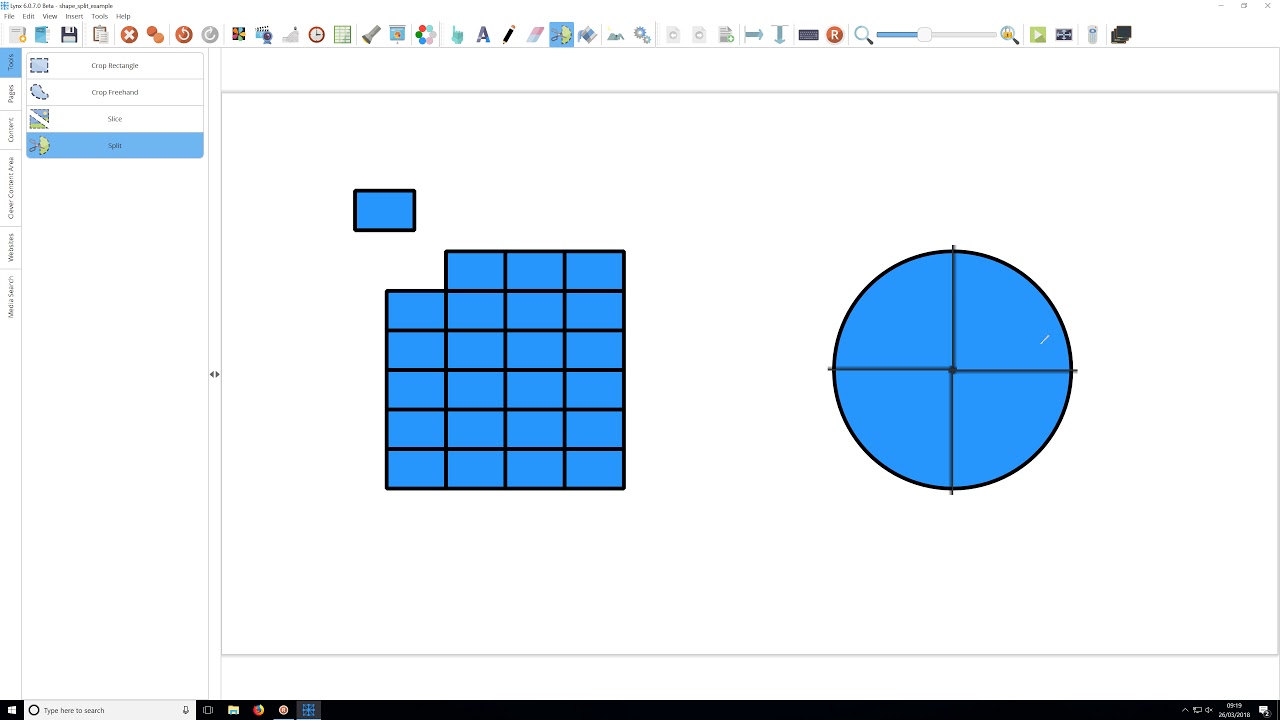1280x720 pixels.
Task: Click the magnifier zoom lock icon
Action: point(1009,35)
